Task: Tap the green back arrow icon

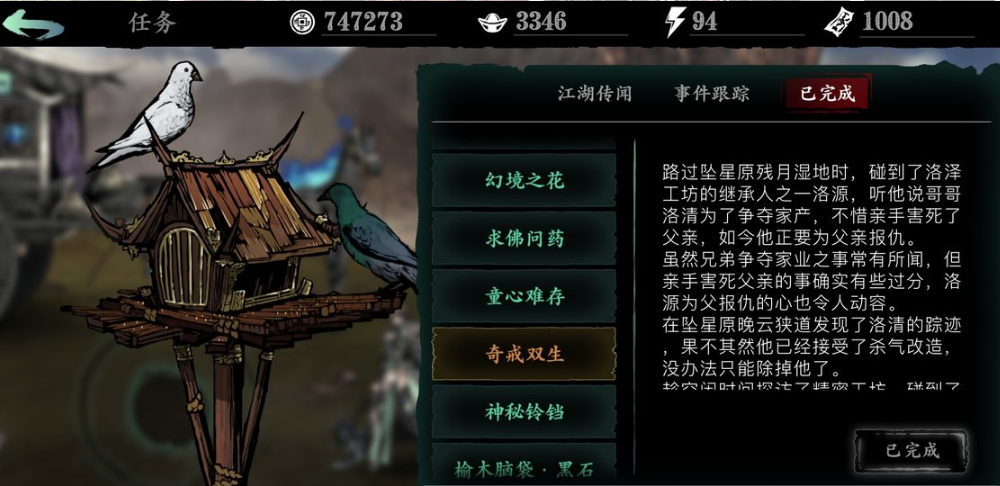Action: [33, 25]
